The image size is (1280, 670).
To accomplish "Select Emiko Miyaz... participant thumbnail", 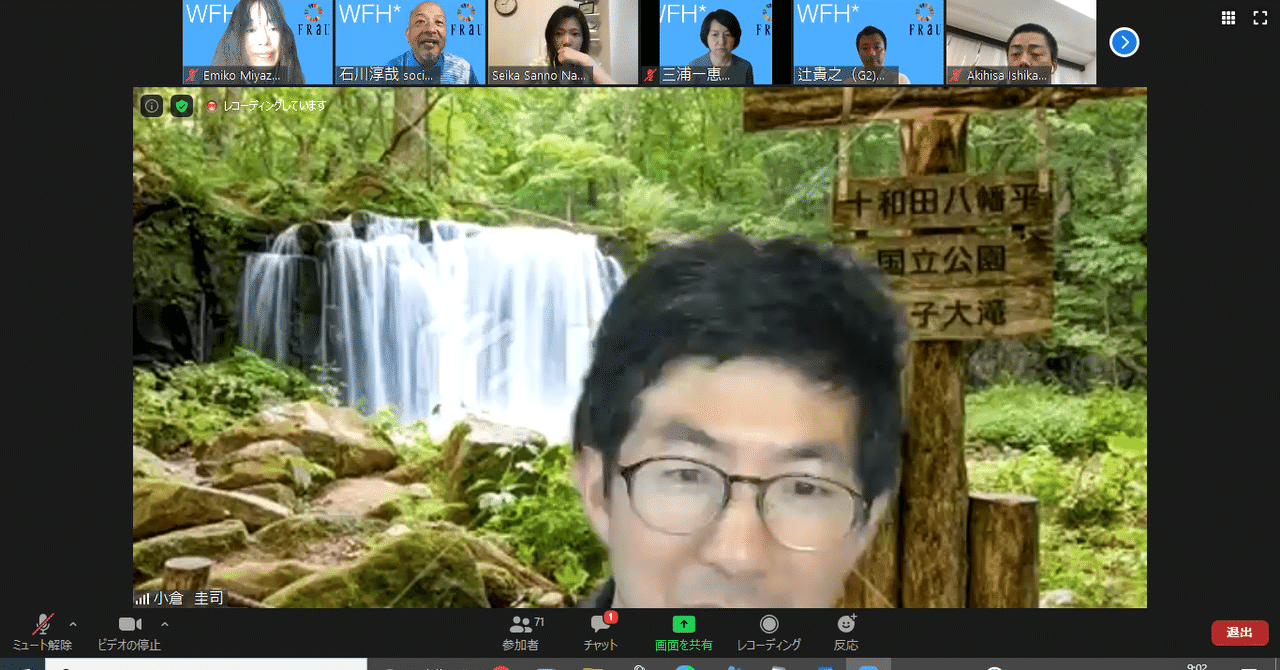I will [x=257, y=42].
